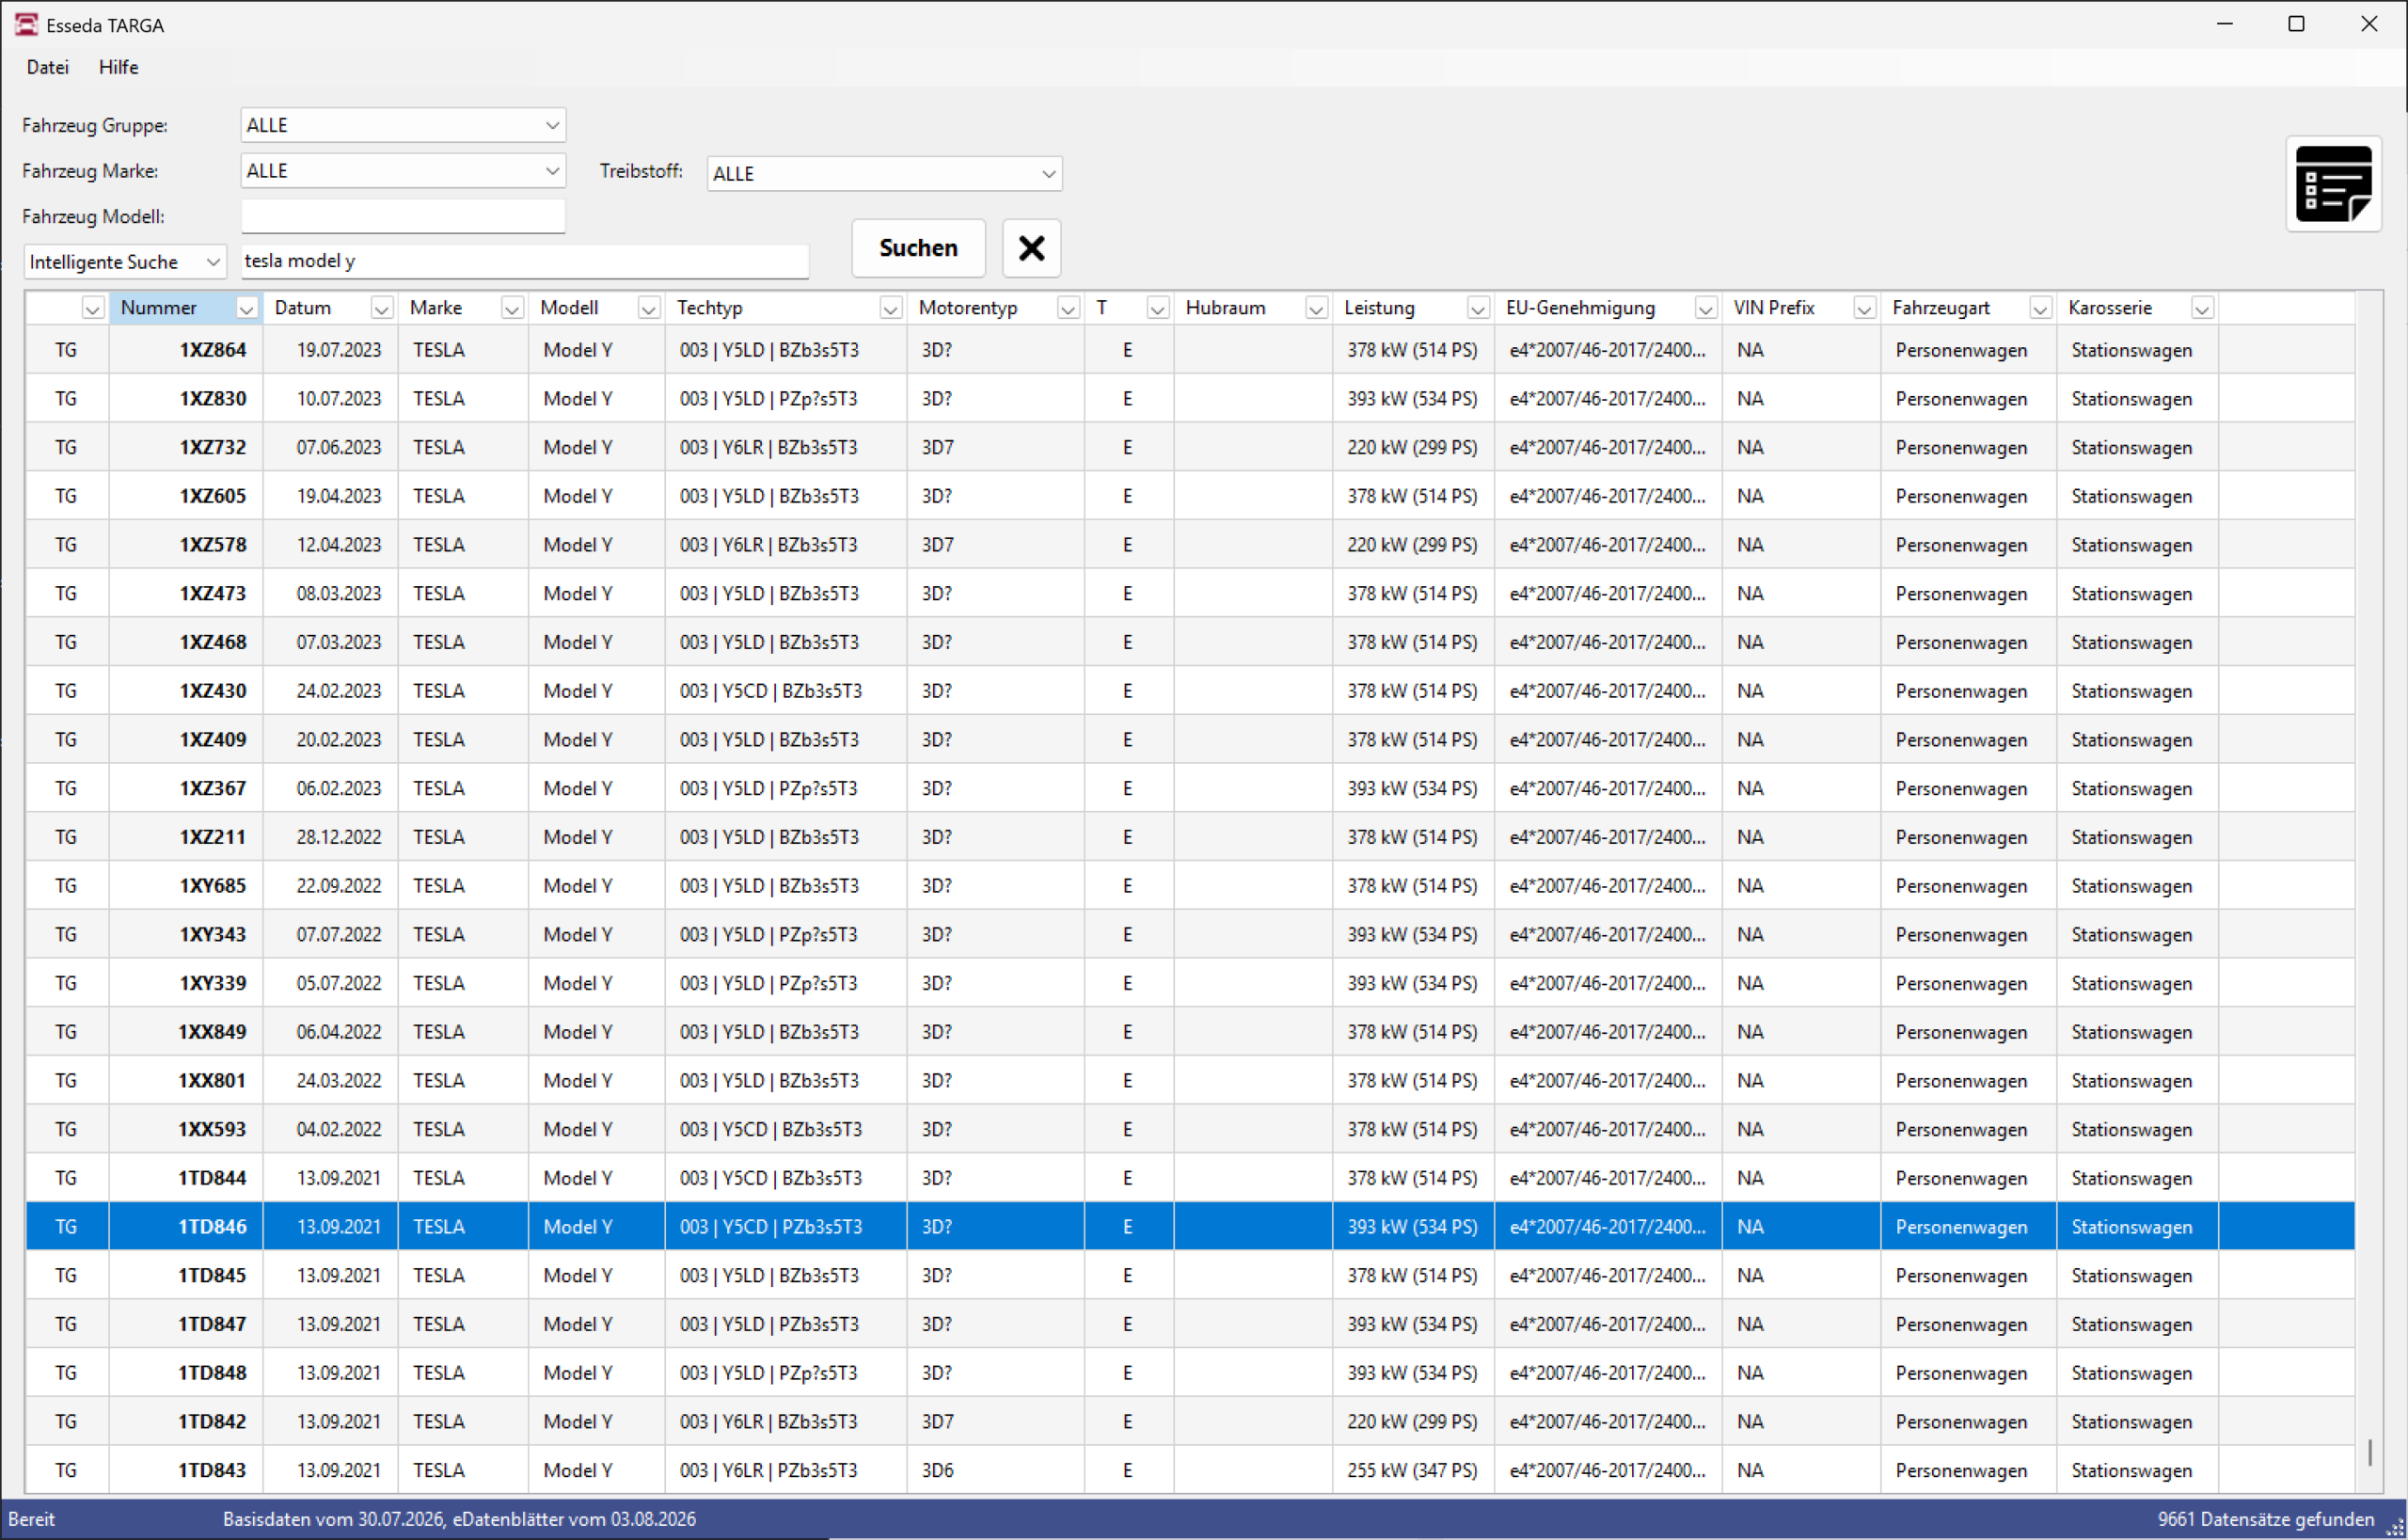Select row number 1TD843

[1190, 1470]
